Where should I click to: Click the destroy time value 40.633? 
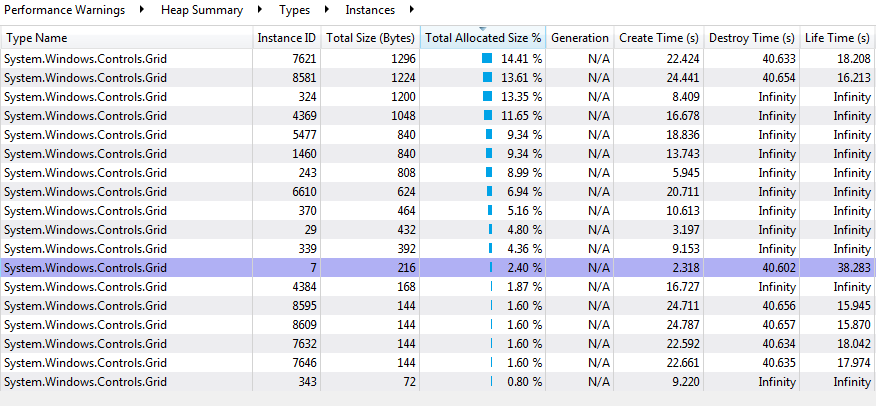[779, 59]
